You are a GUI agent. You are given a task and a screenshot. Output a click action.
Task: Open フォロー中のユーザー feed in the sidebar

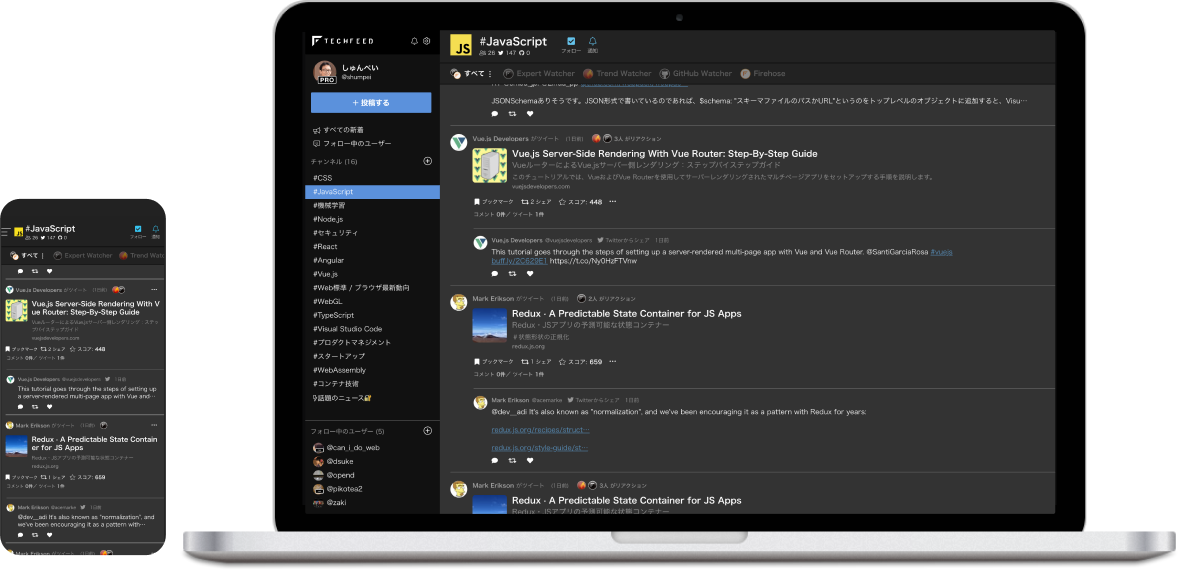point(352,144)
